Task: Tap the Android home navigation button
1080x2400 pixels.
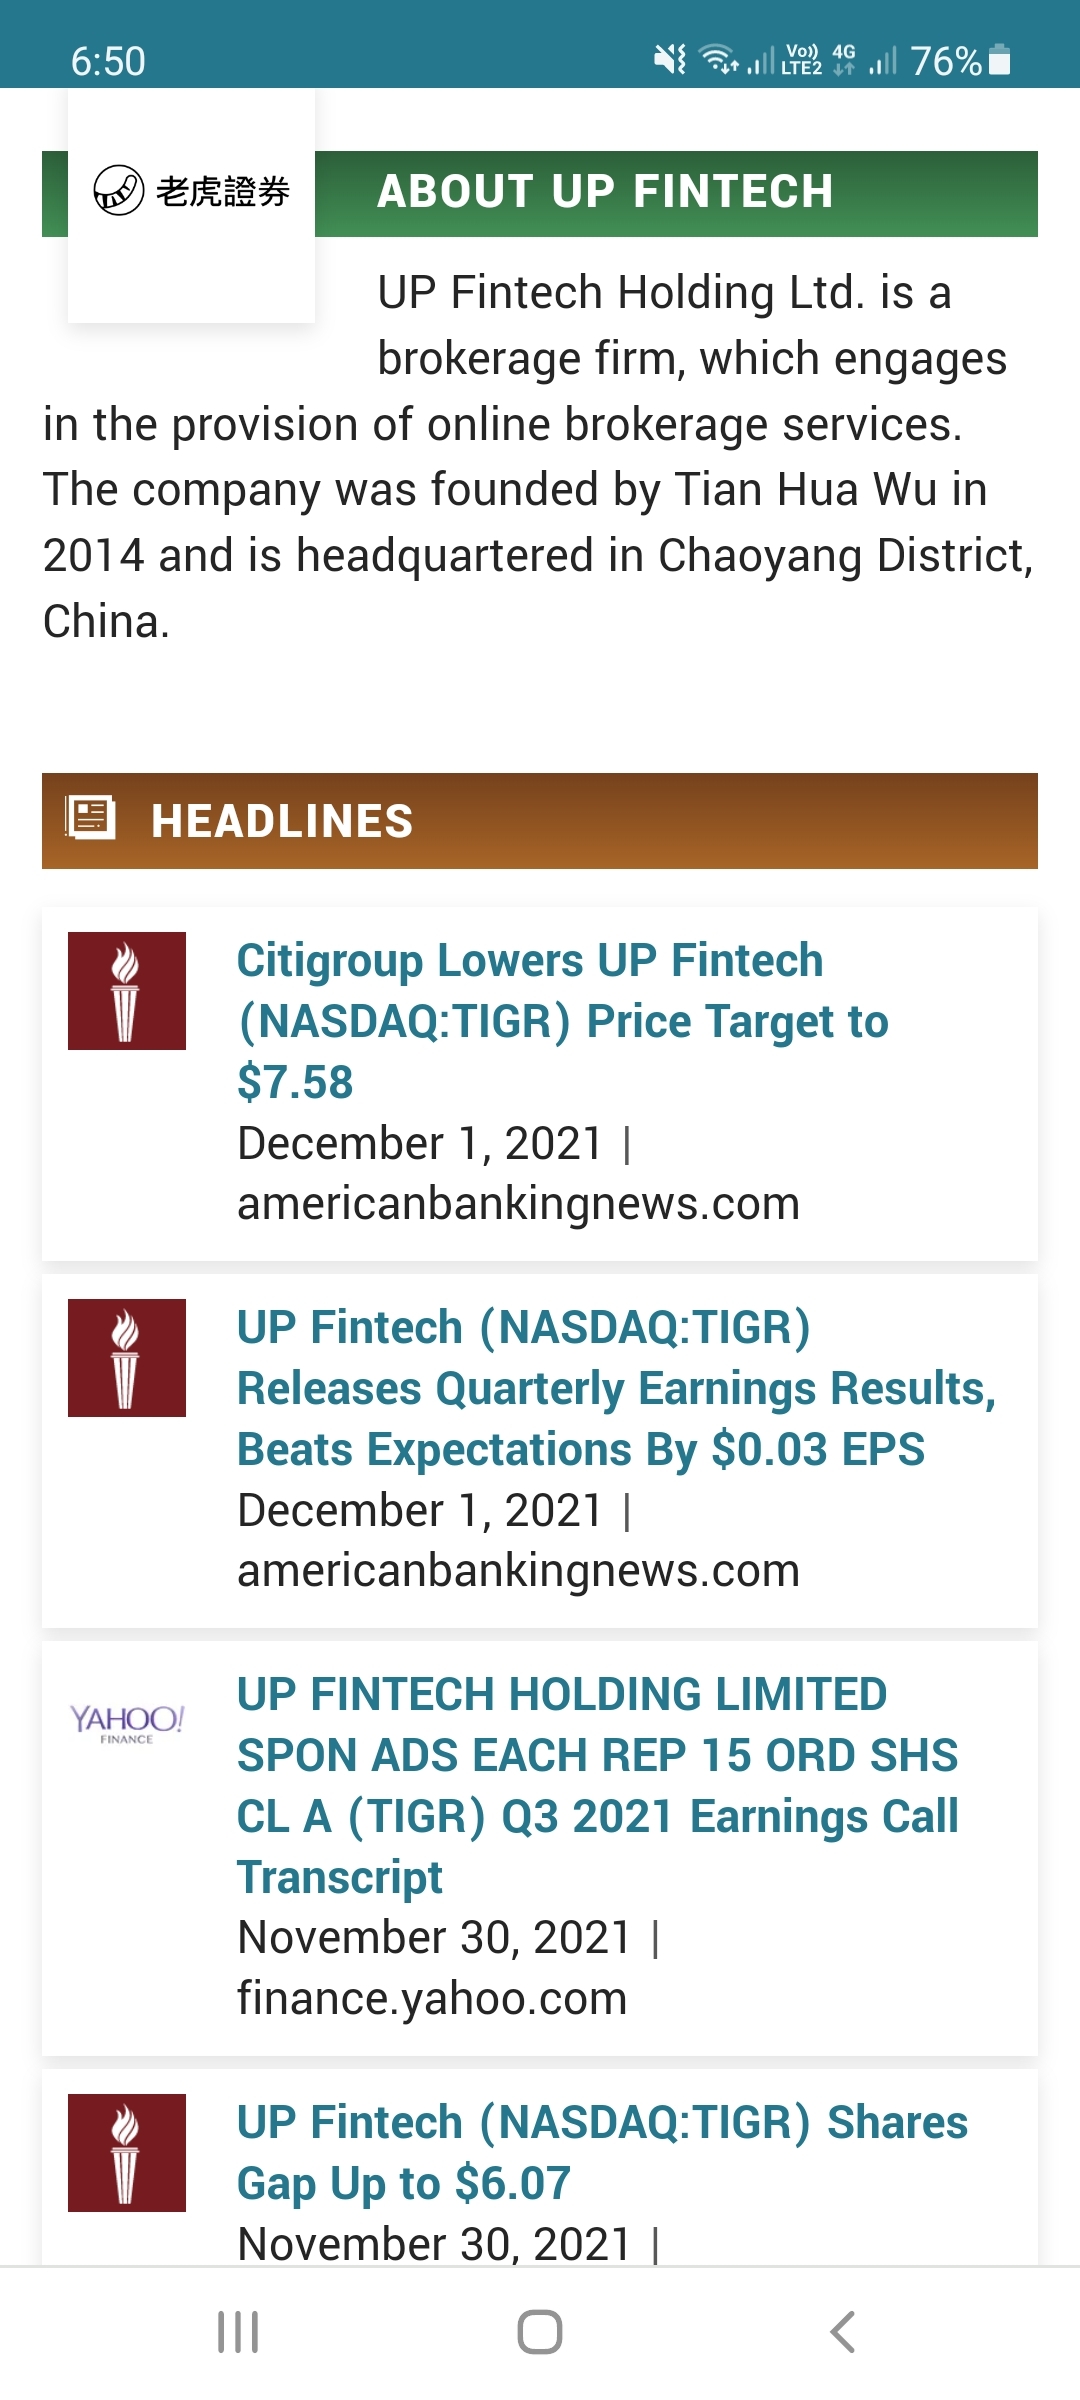Action: tap(540, 2332)
